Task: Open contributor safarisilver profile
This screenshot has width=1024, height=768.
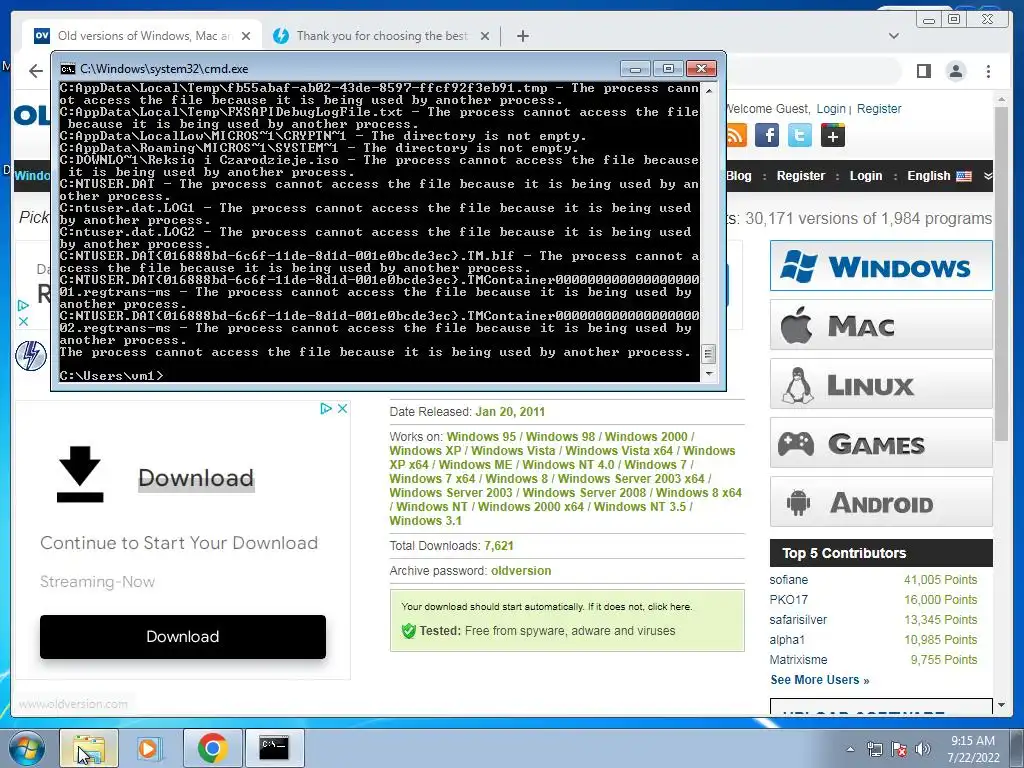Action: pos(798,620)
